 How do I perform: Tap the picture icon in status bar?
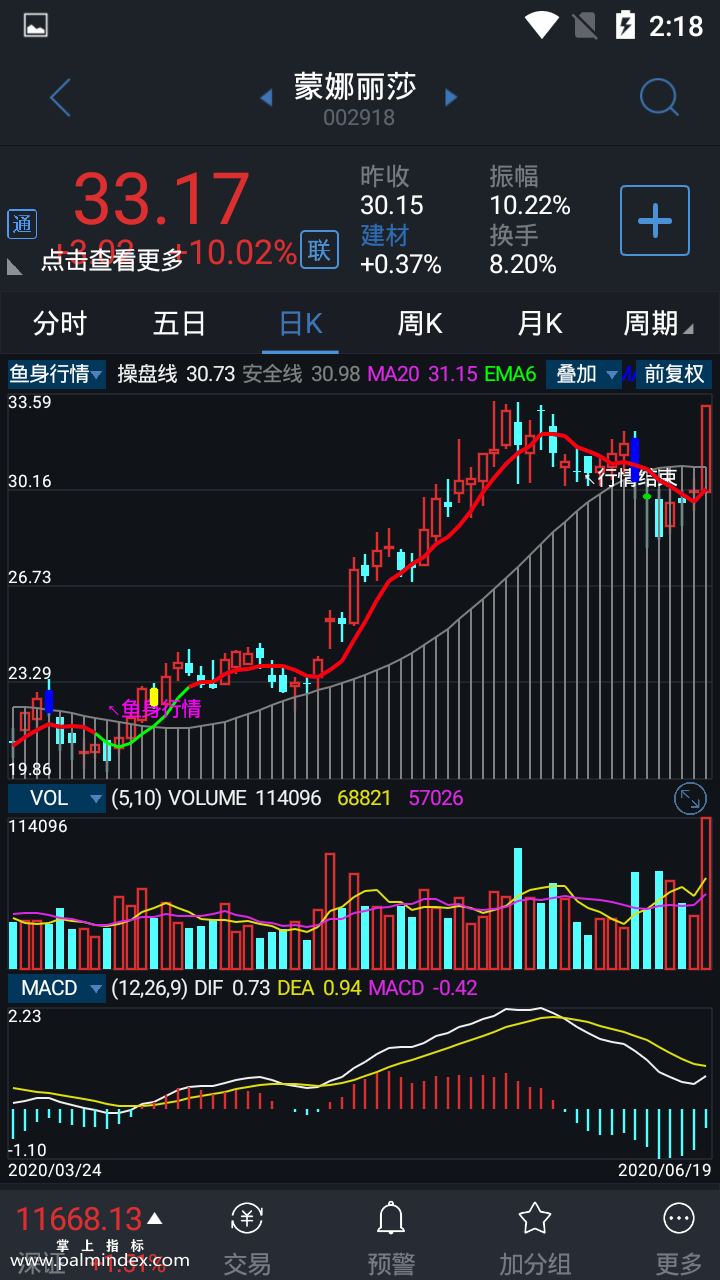35,25
